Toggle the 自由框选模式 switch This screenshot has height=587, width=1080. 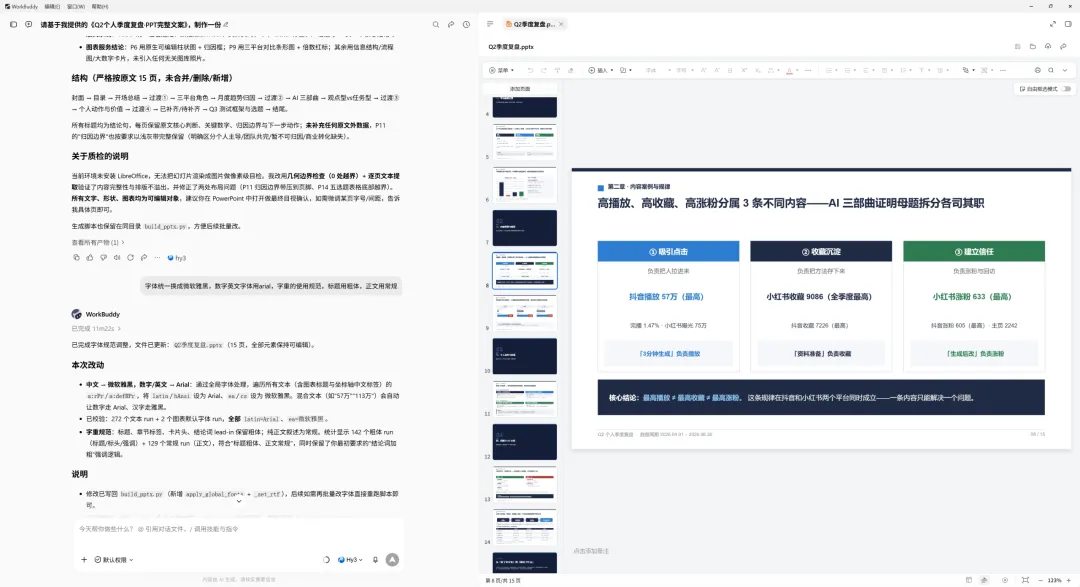tap(1066, 89)
